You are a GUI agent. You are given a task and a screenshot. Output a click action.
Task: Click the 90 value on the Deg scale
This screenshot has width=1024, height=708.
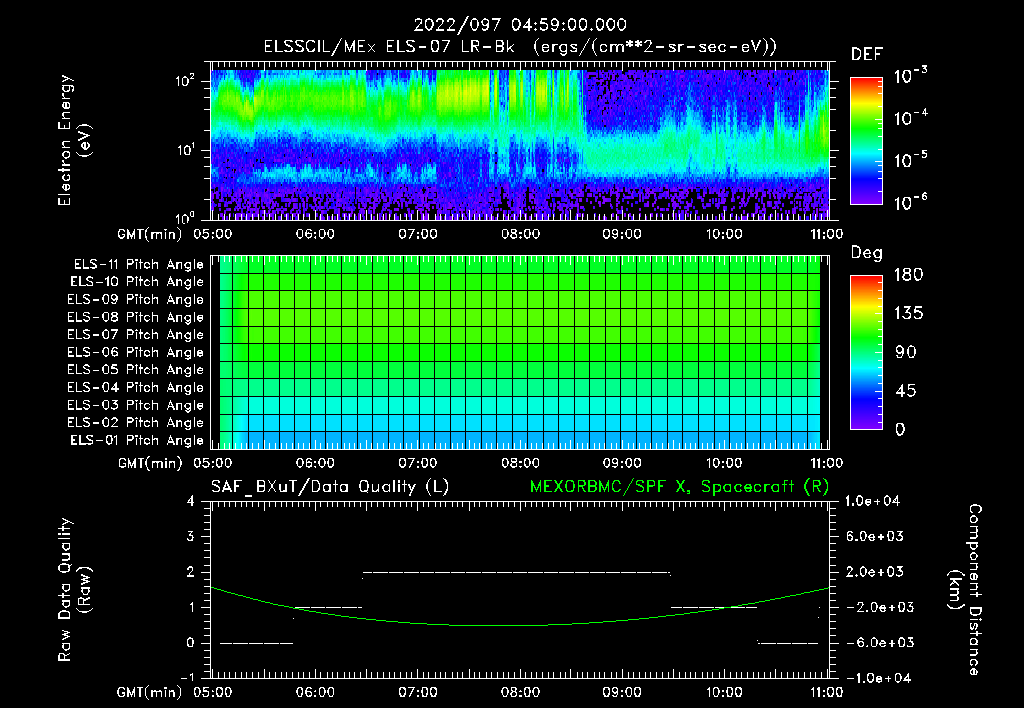click(x=906, y=353)
